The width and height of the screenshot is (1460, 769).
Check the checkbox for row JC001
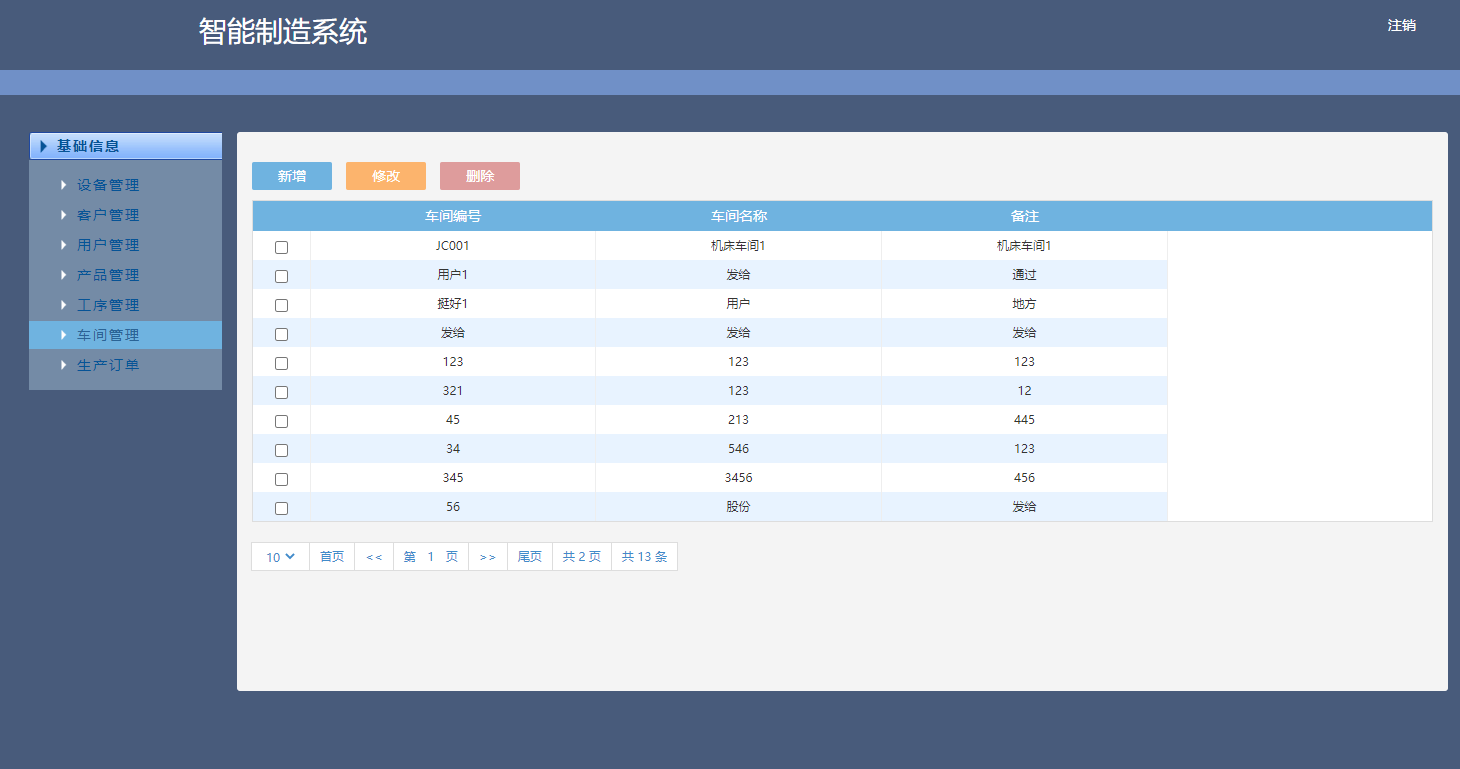tap(281, 247)
